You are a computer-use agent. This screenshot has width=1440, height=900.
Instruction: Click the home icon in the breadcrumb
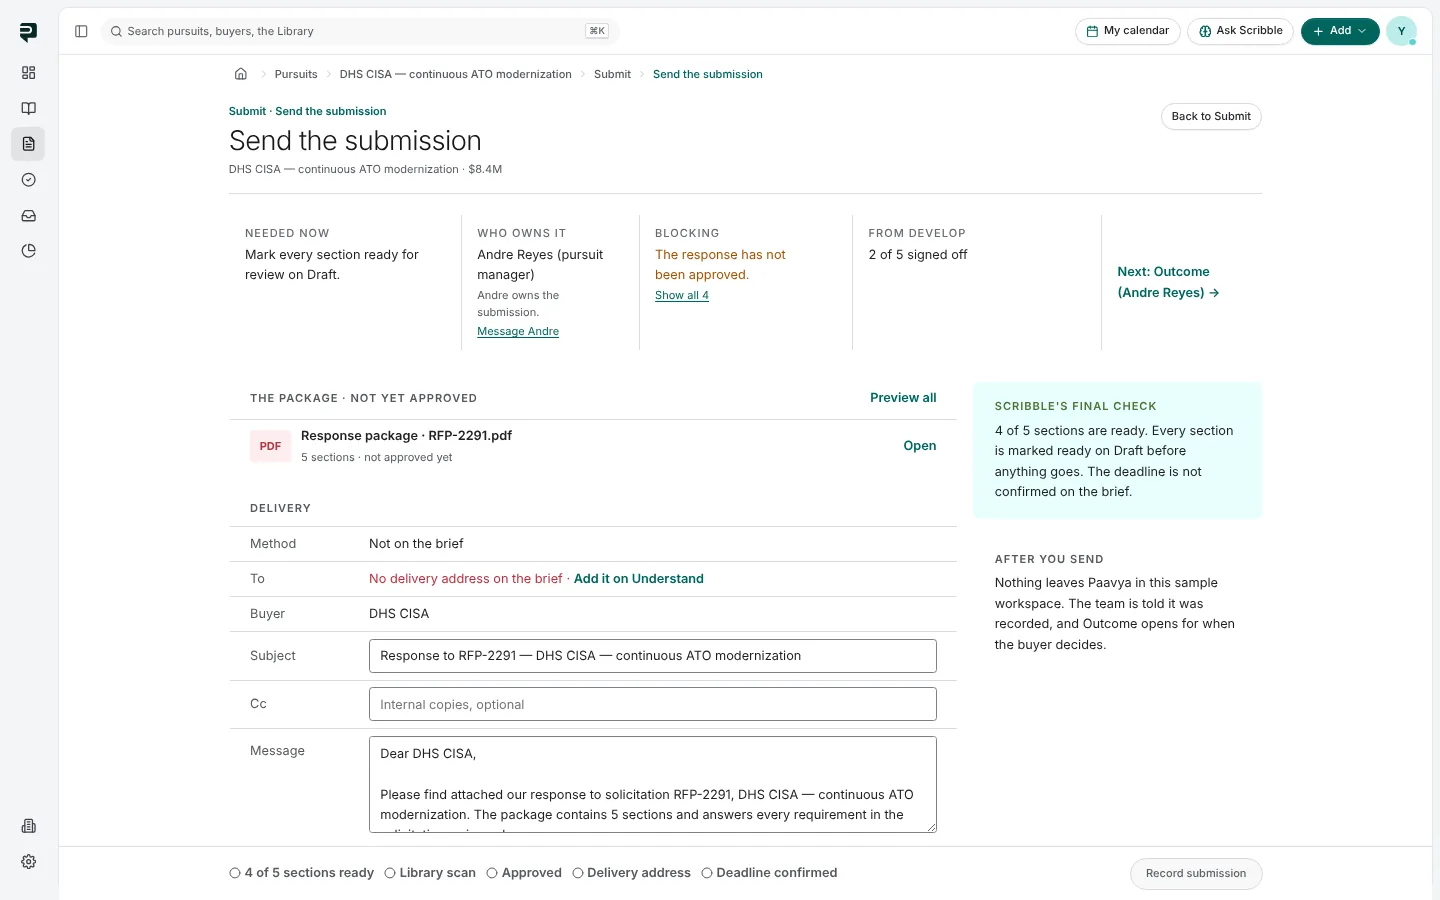click(241, 74)
